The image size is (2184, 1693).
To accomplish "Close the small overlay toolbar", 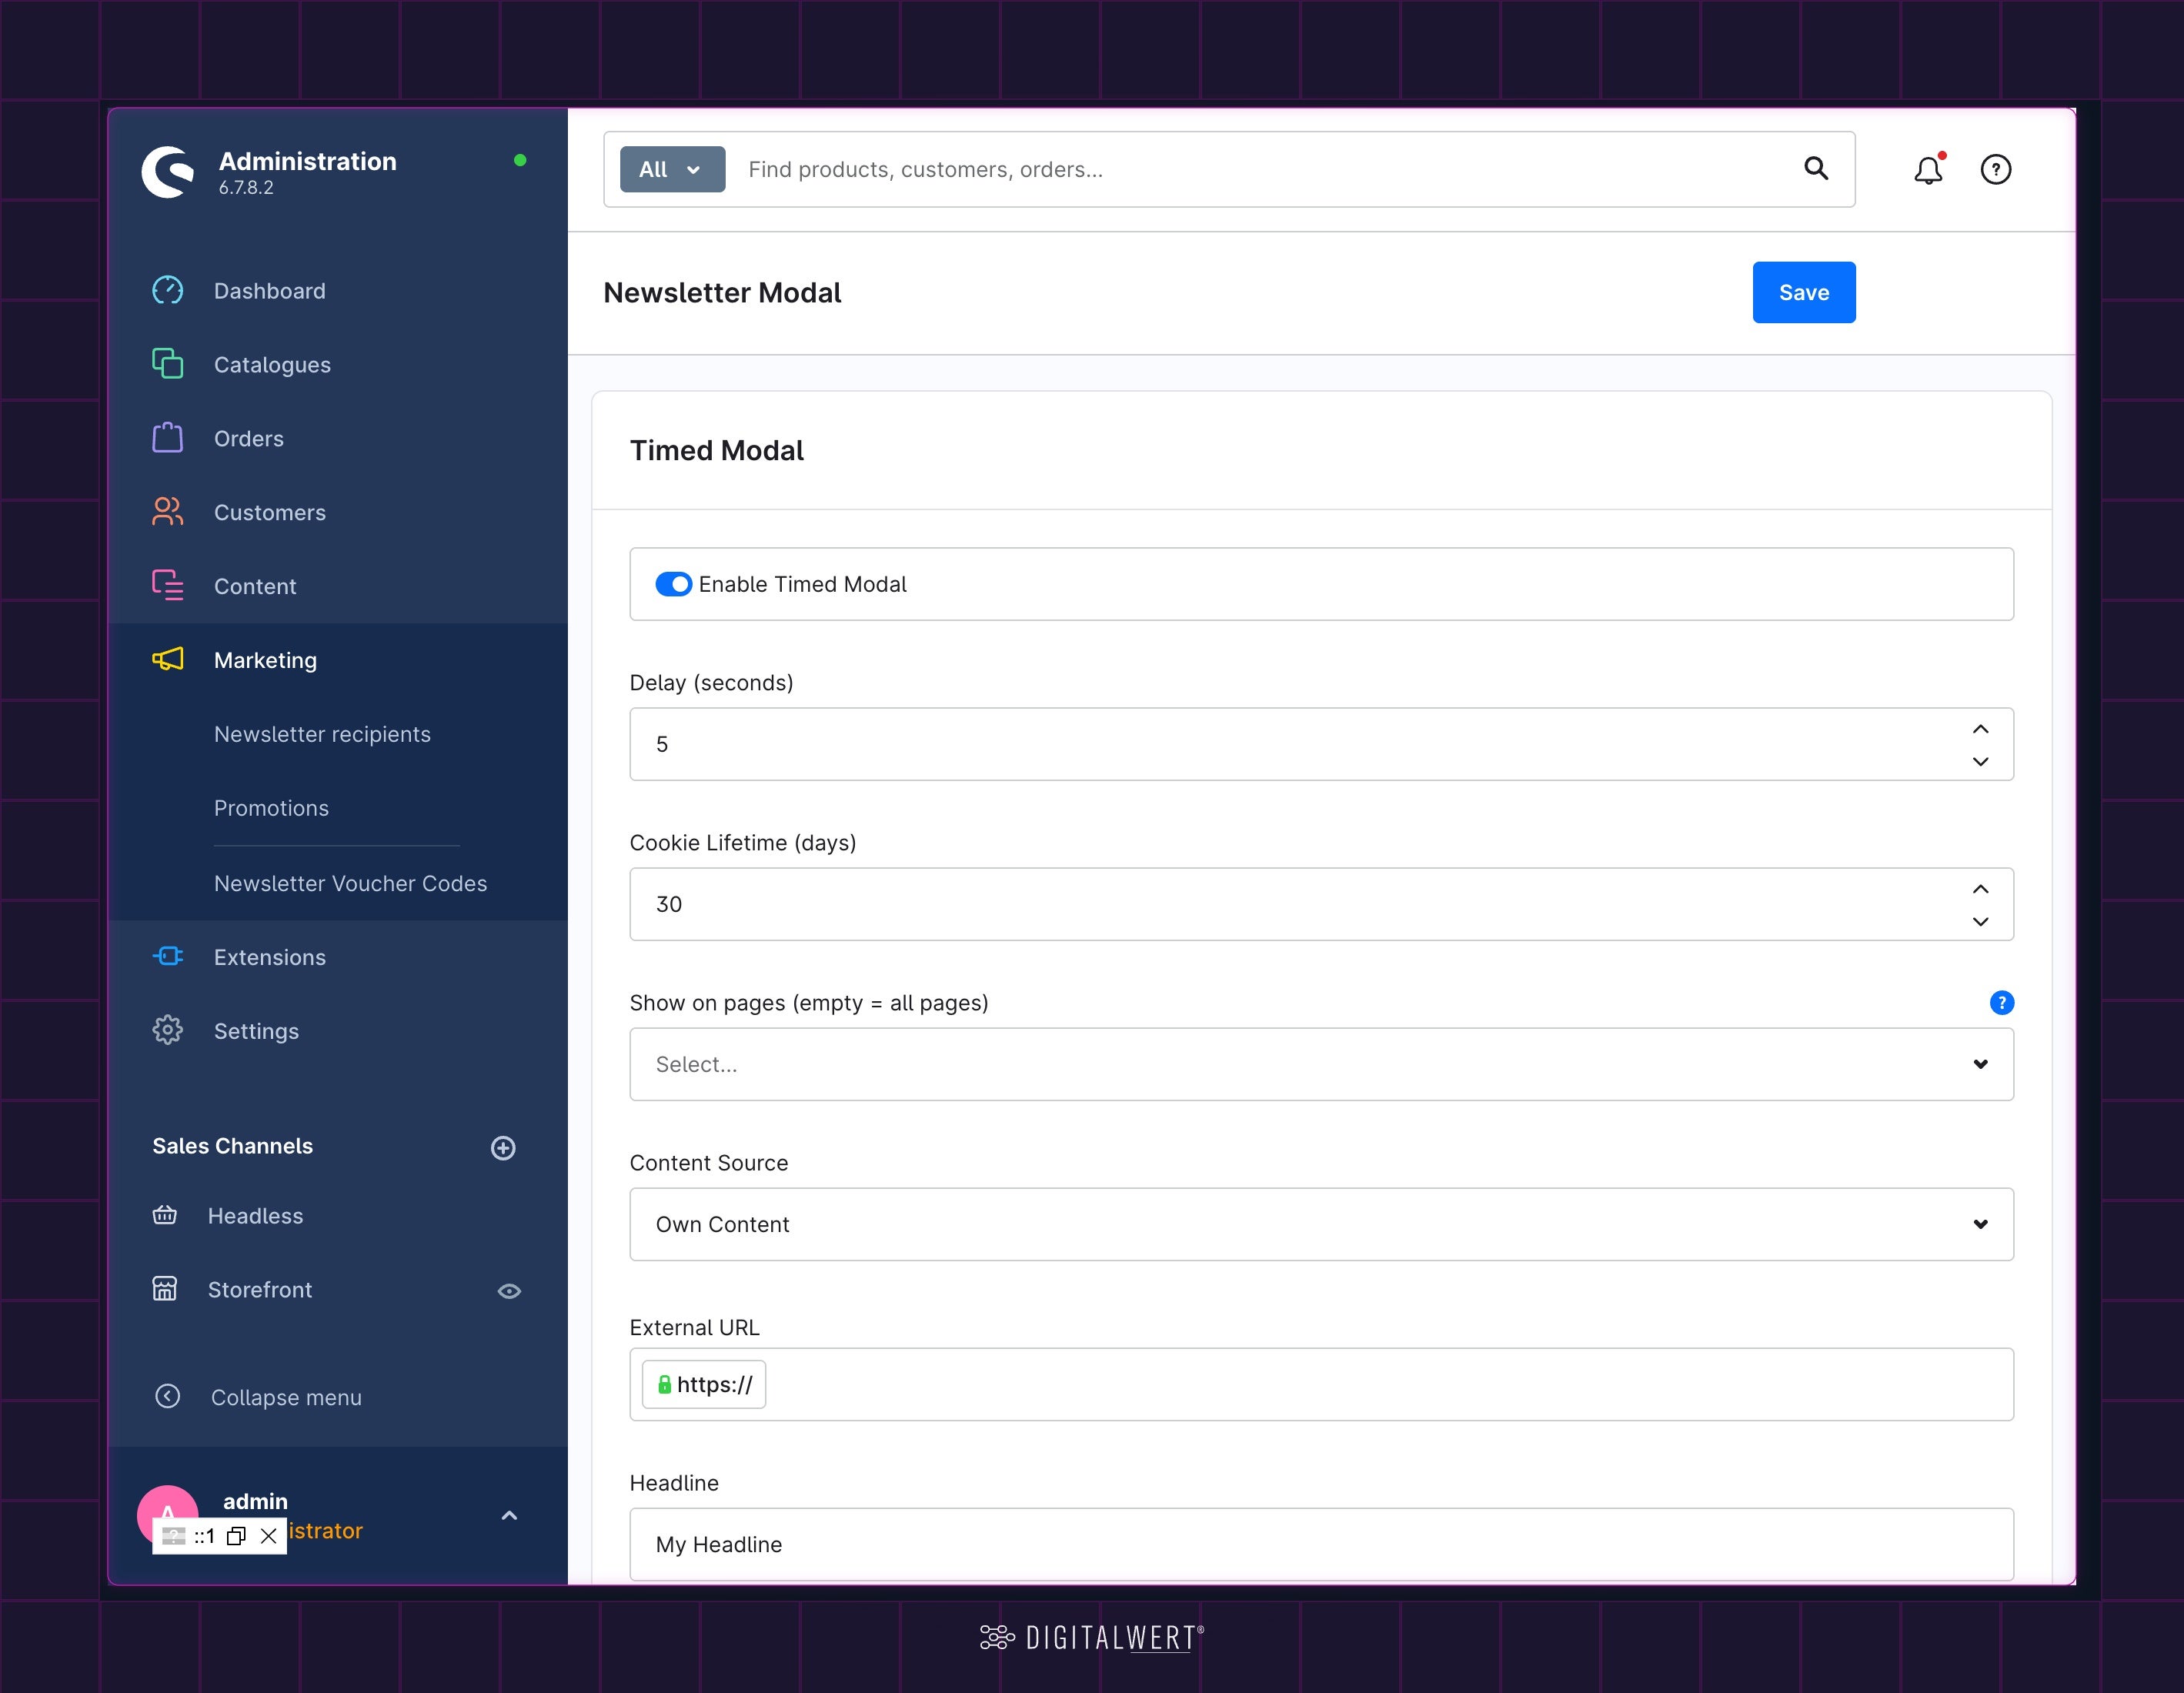I will point(268,1536).
